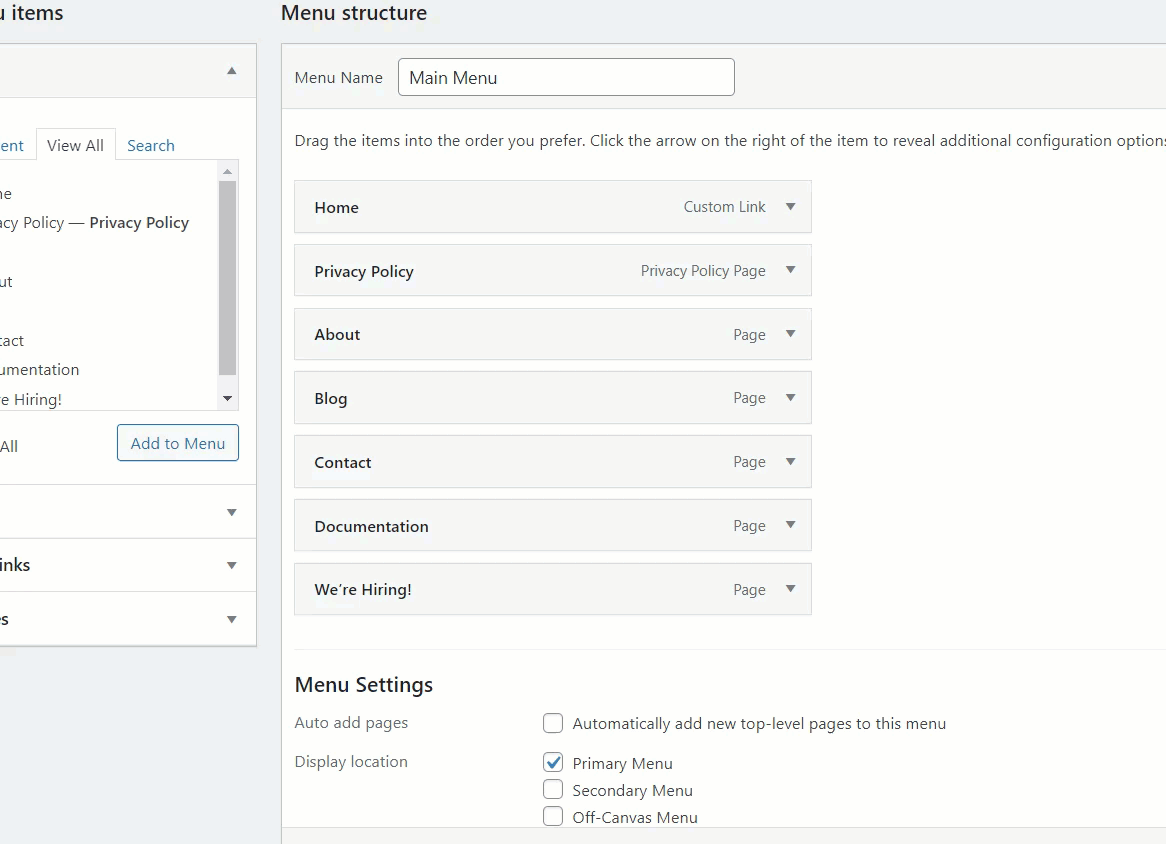This screenshot has height=844, width=1166.
Task: Expand the bottom left collapsed panel arrow
Action: [x=231, y=619]
